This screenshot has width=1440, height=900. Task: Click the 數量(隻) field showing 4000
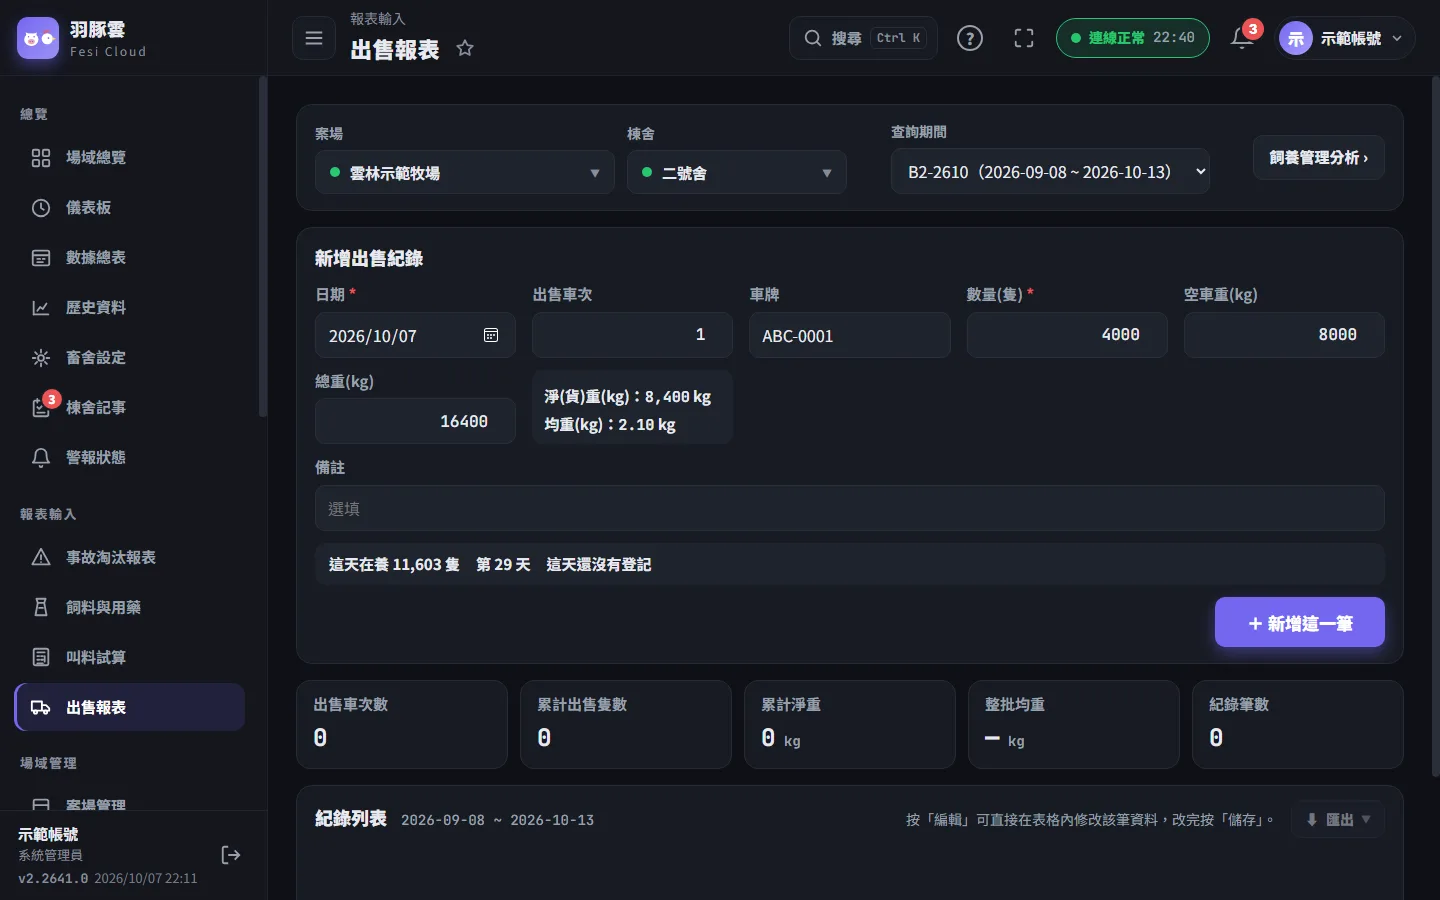point(1067,334)
